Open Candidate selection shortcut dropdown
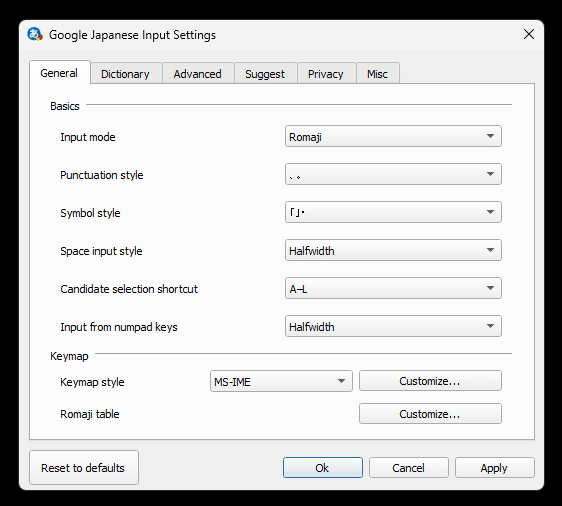The image size is (562, 506). point(393,288)
